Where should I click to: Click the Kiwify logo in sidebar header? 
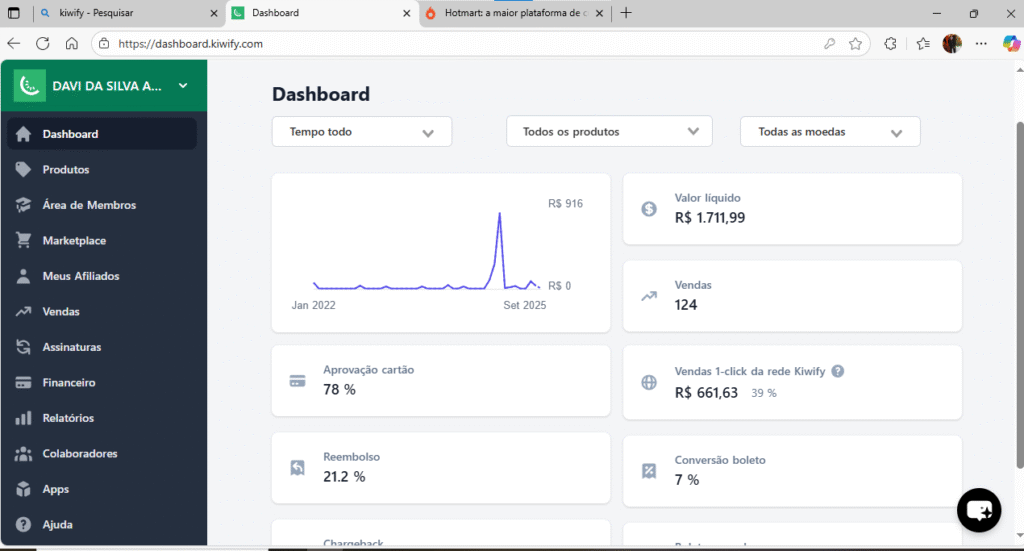30,86
